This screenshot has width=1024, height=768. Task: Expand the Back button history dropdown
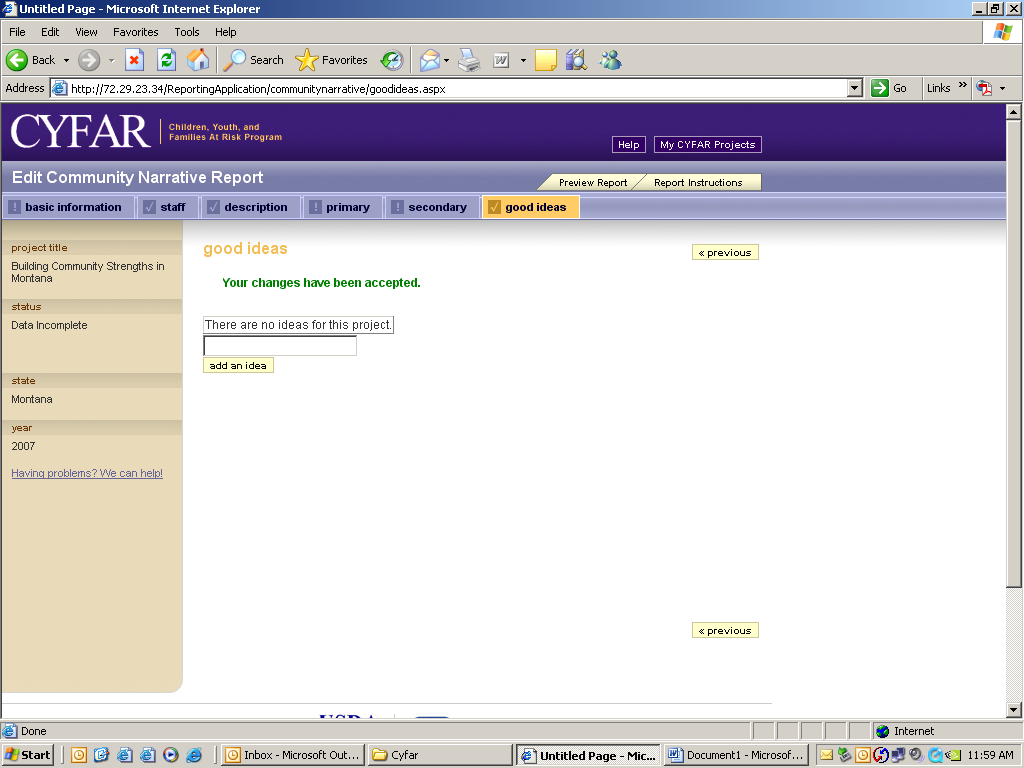(67, 60)
